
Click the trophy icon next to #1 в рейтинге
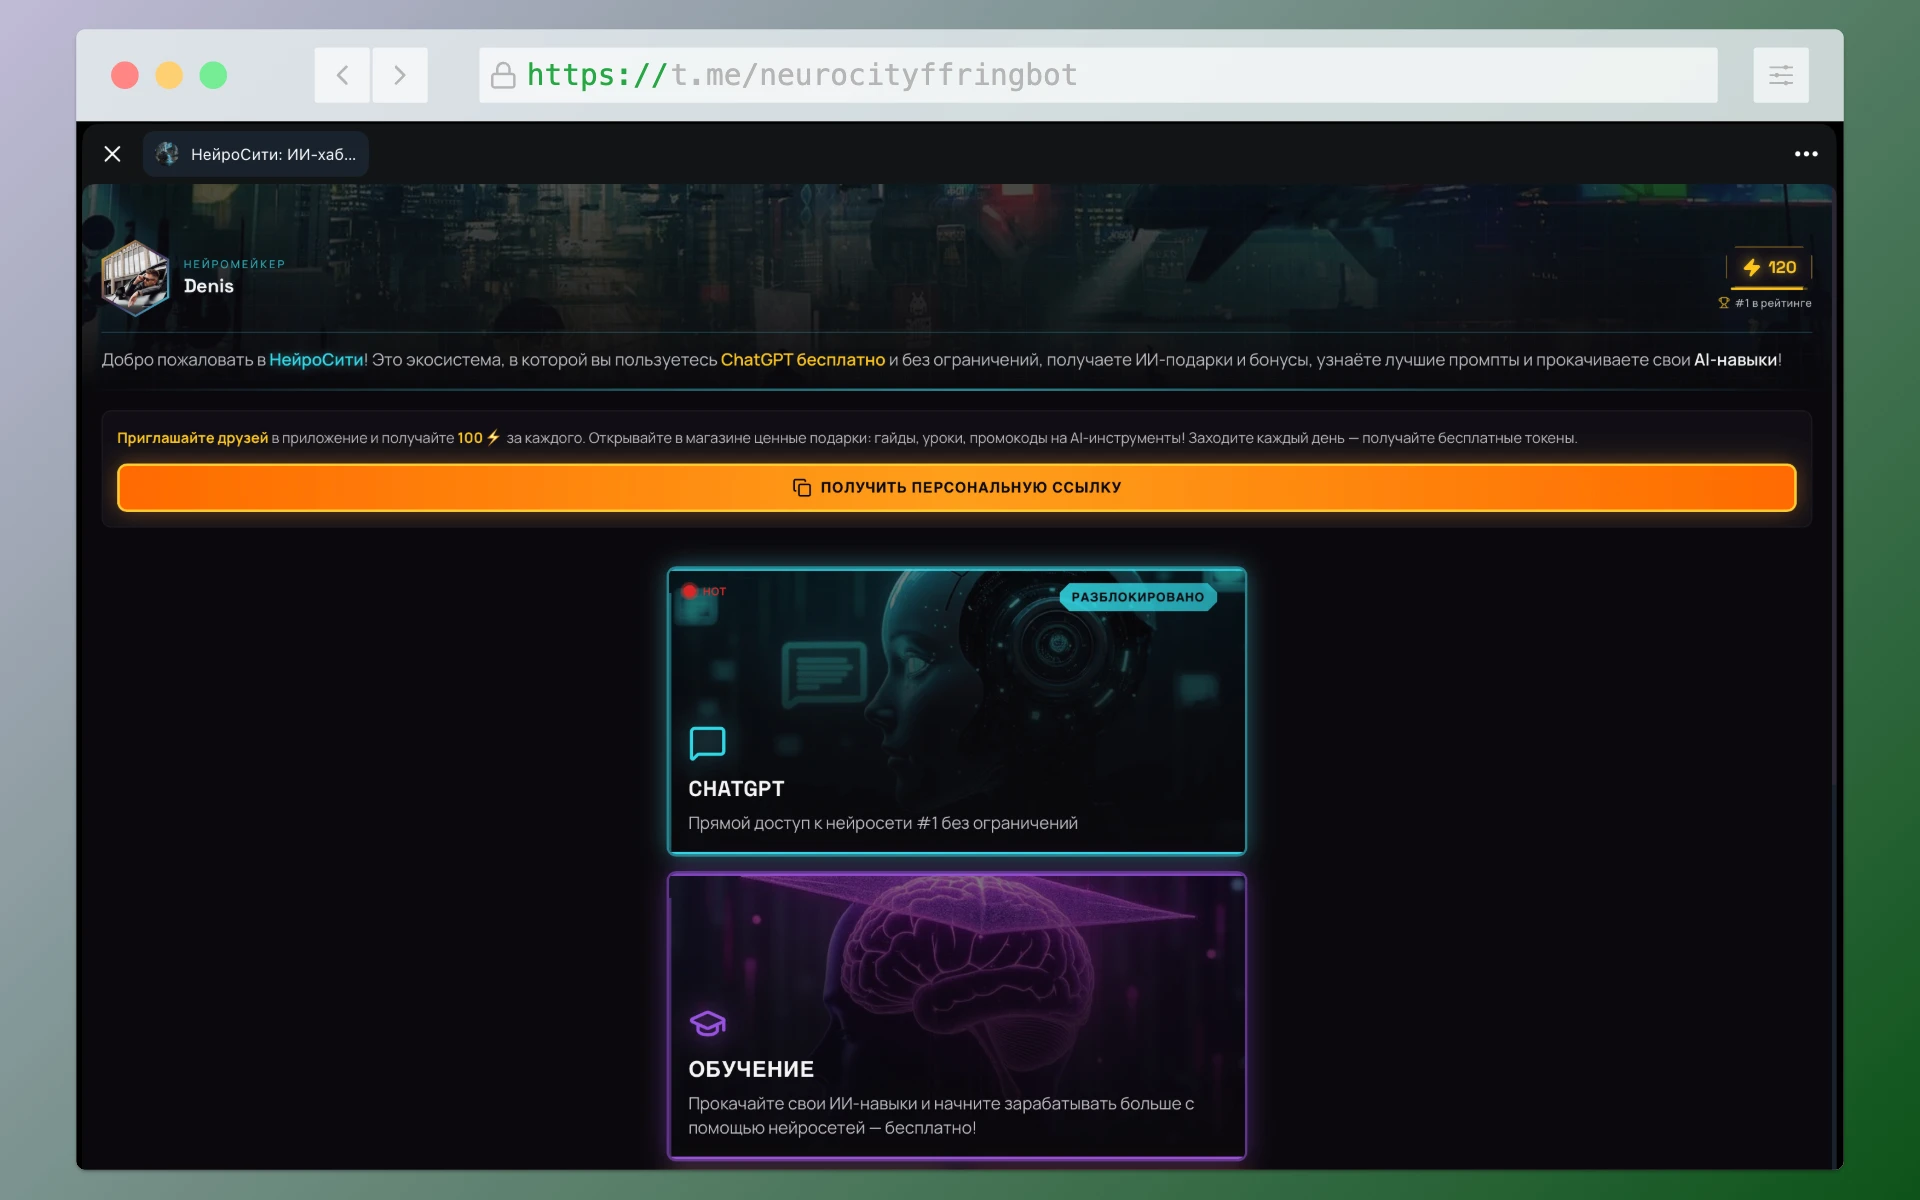[x=1724, y=303]
